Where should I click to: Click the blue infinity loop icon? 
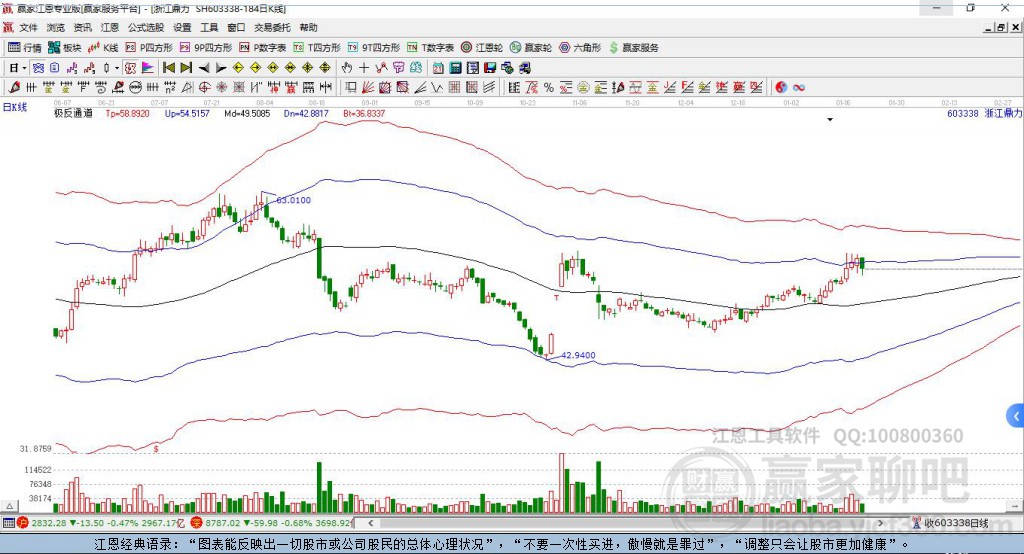click(x=799, y=88)
